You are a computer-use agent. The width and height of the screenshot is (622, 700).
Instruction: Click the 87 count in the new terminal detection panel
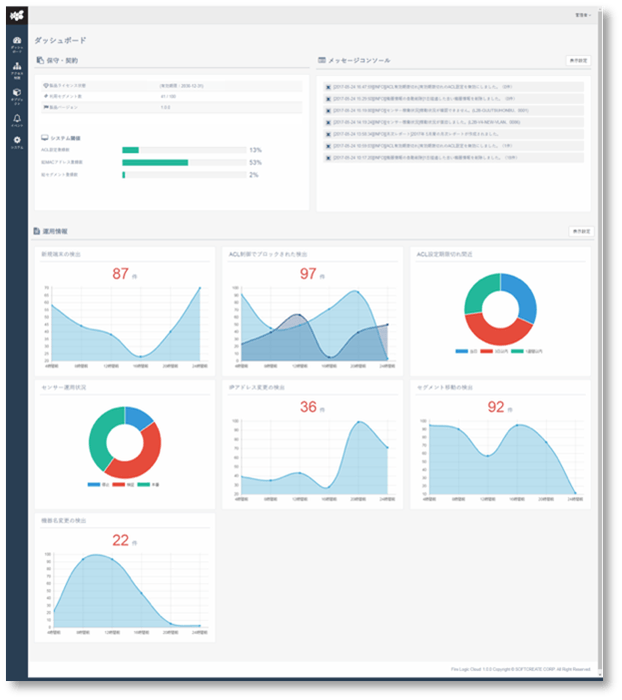pos(121,274)
